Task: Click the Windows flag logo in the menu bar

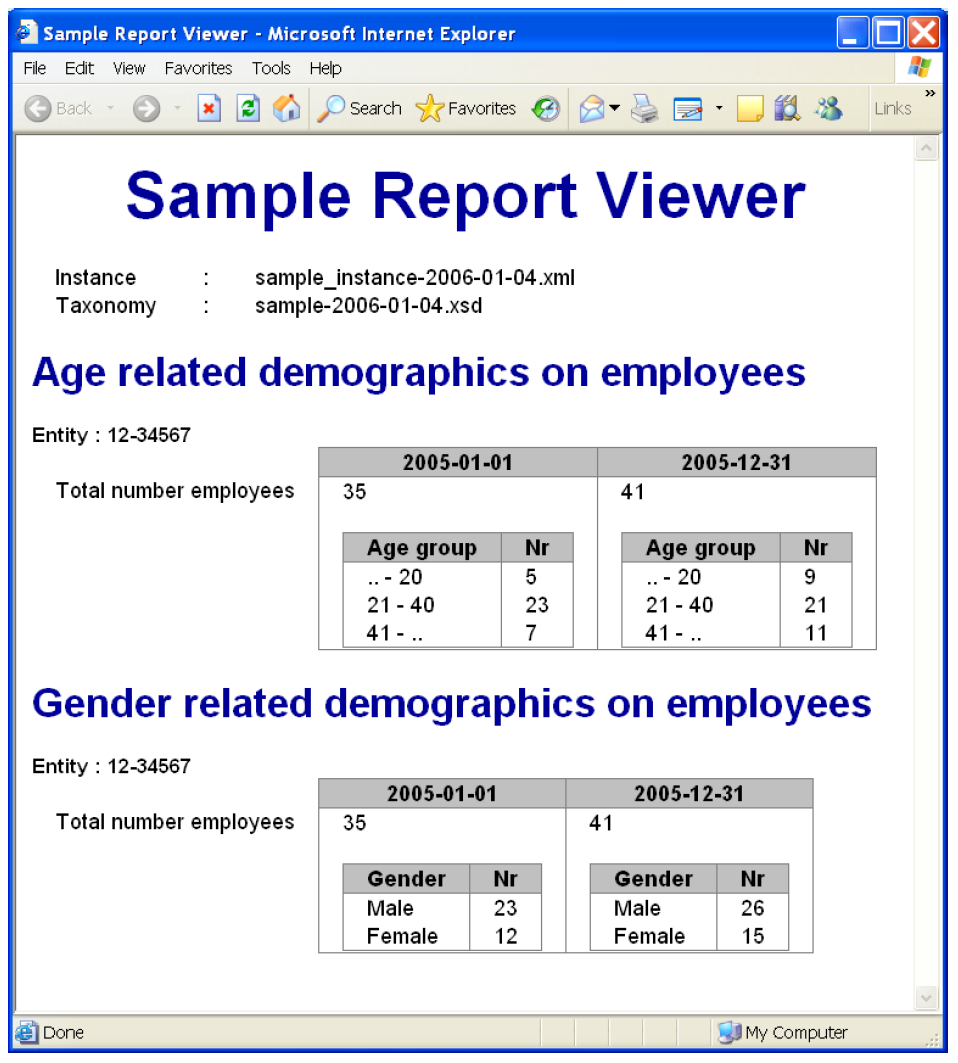Action: (919, 67)
